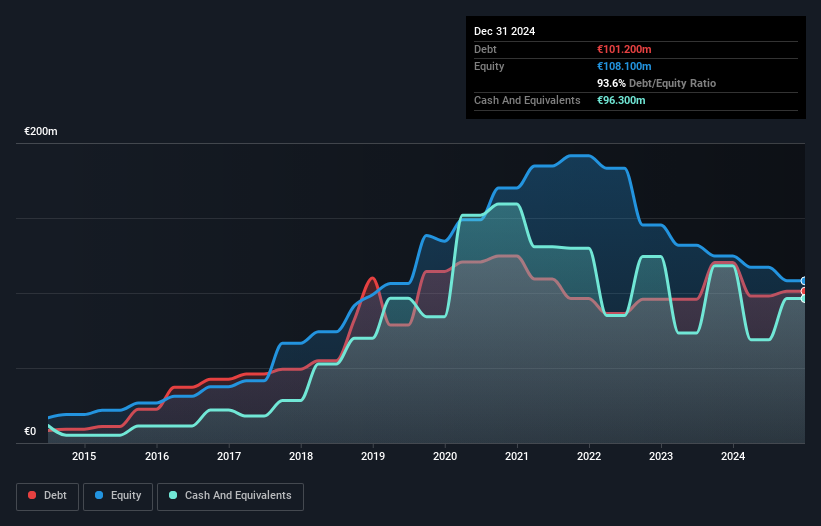Click the 2021 x-axis label
821x526 pixels.
click(517, 456)
